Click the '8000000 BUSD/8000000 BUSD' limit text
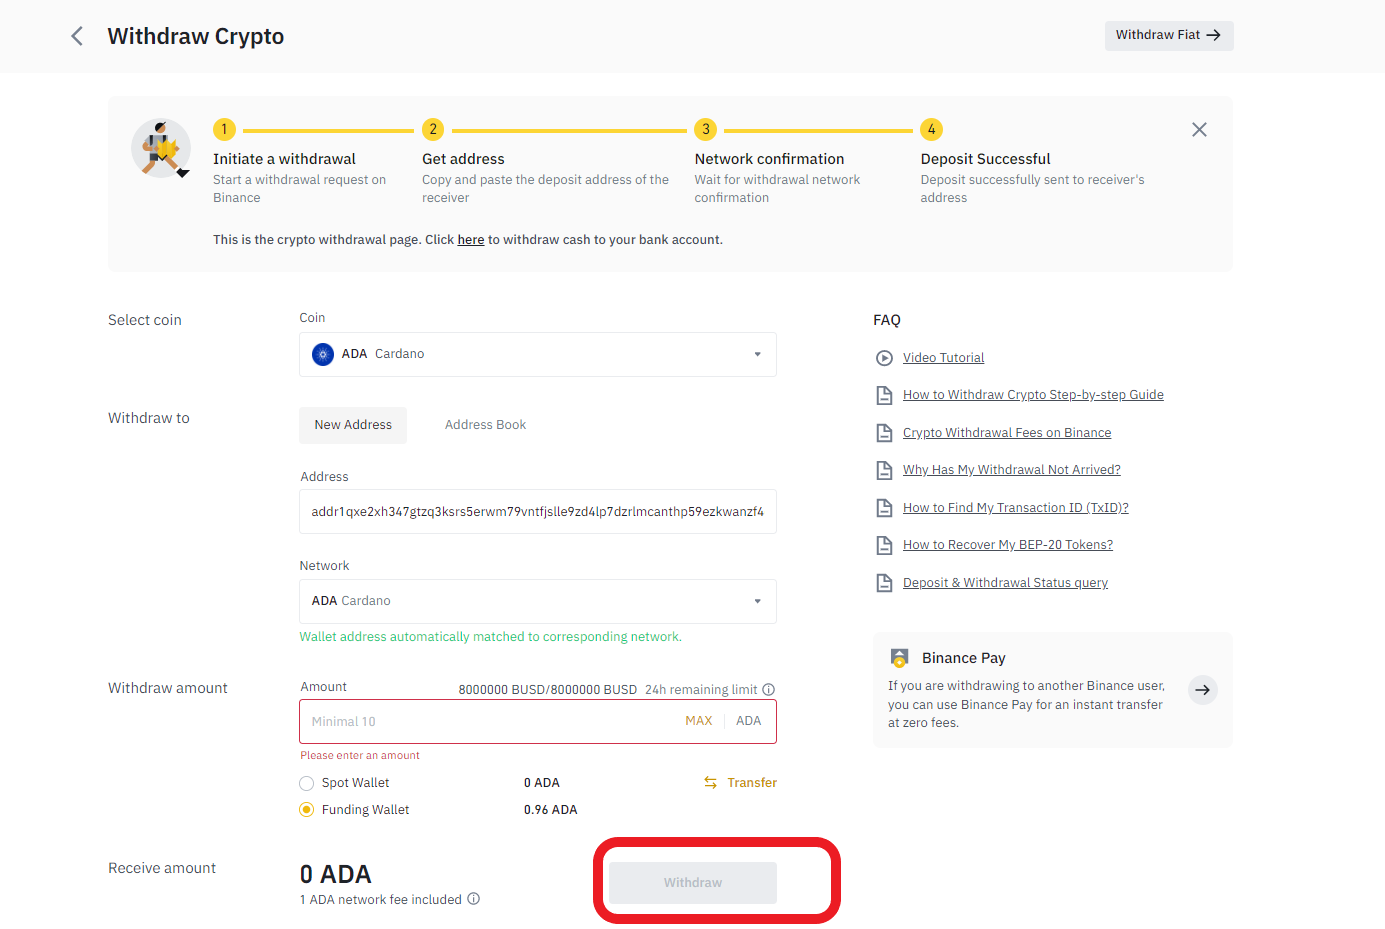This screenshot has width=1385, height=929. coord(548,690)
